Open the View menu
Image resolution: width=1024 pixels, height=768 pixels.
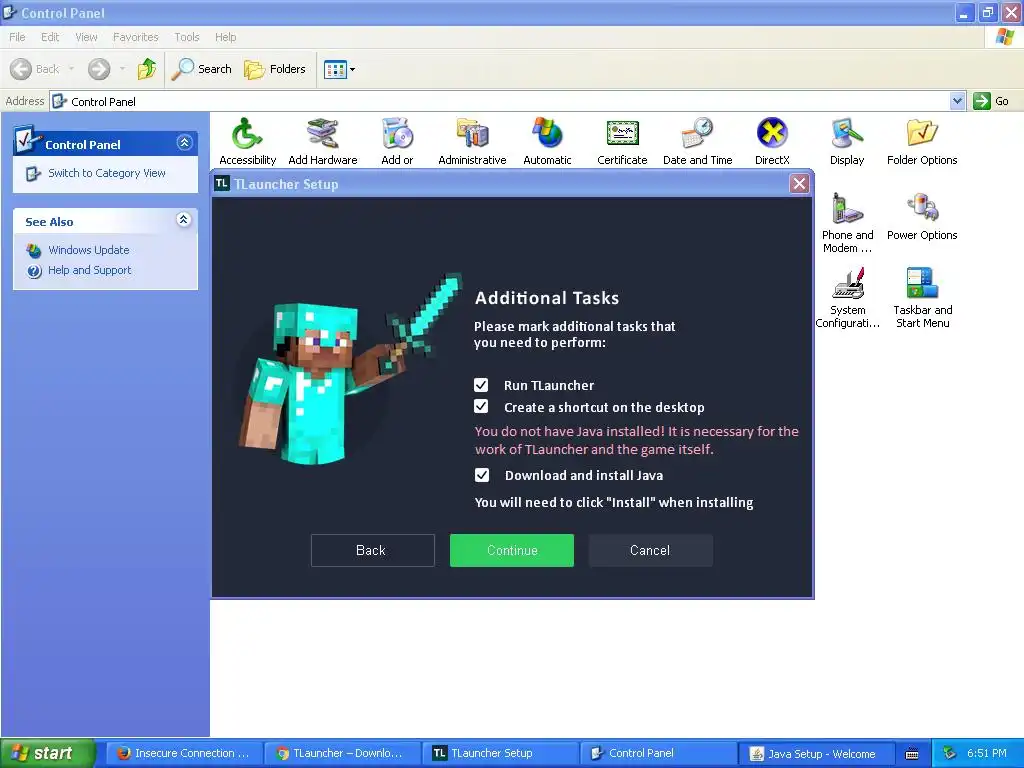tap(86, 37)
